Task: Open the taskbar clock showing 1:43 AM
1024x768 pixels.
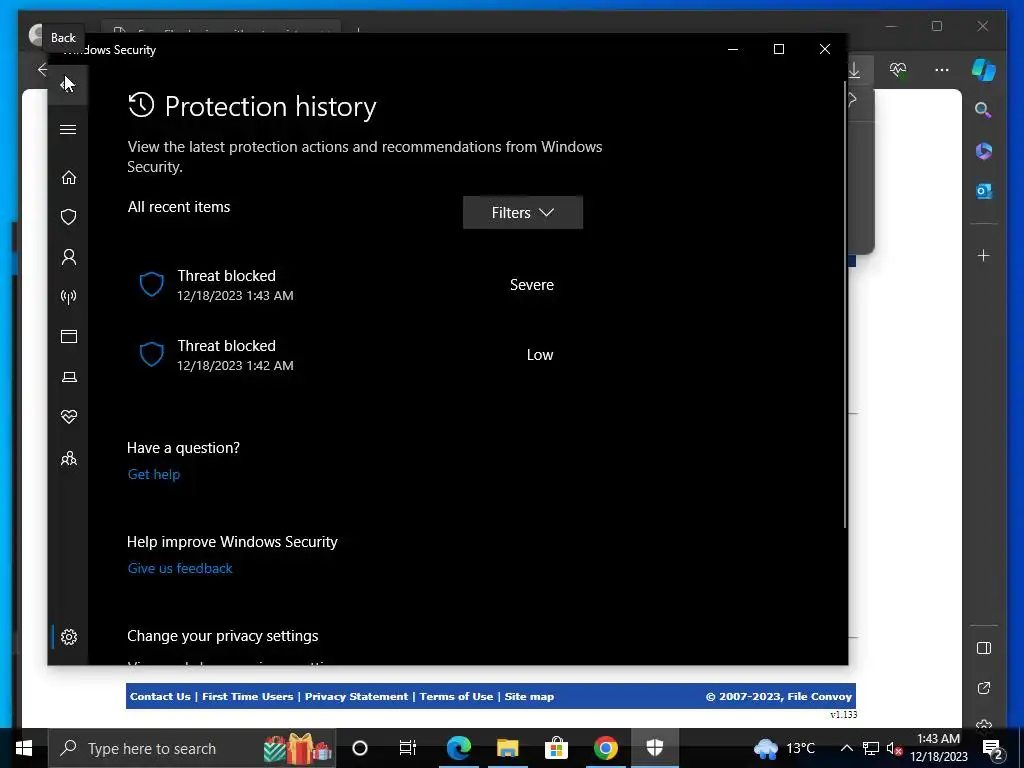Action: 938,748
